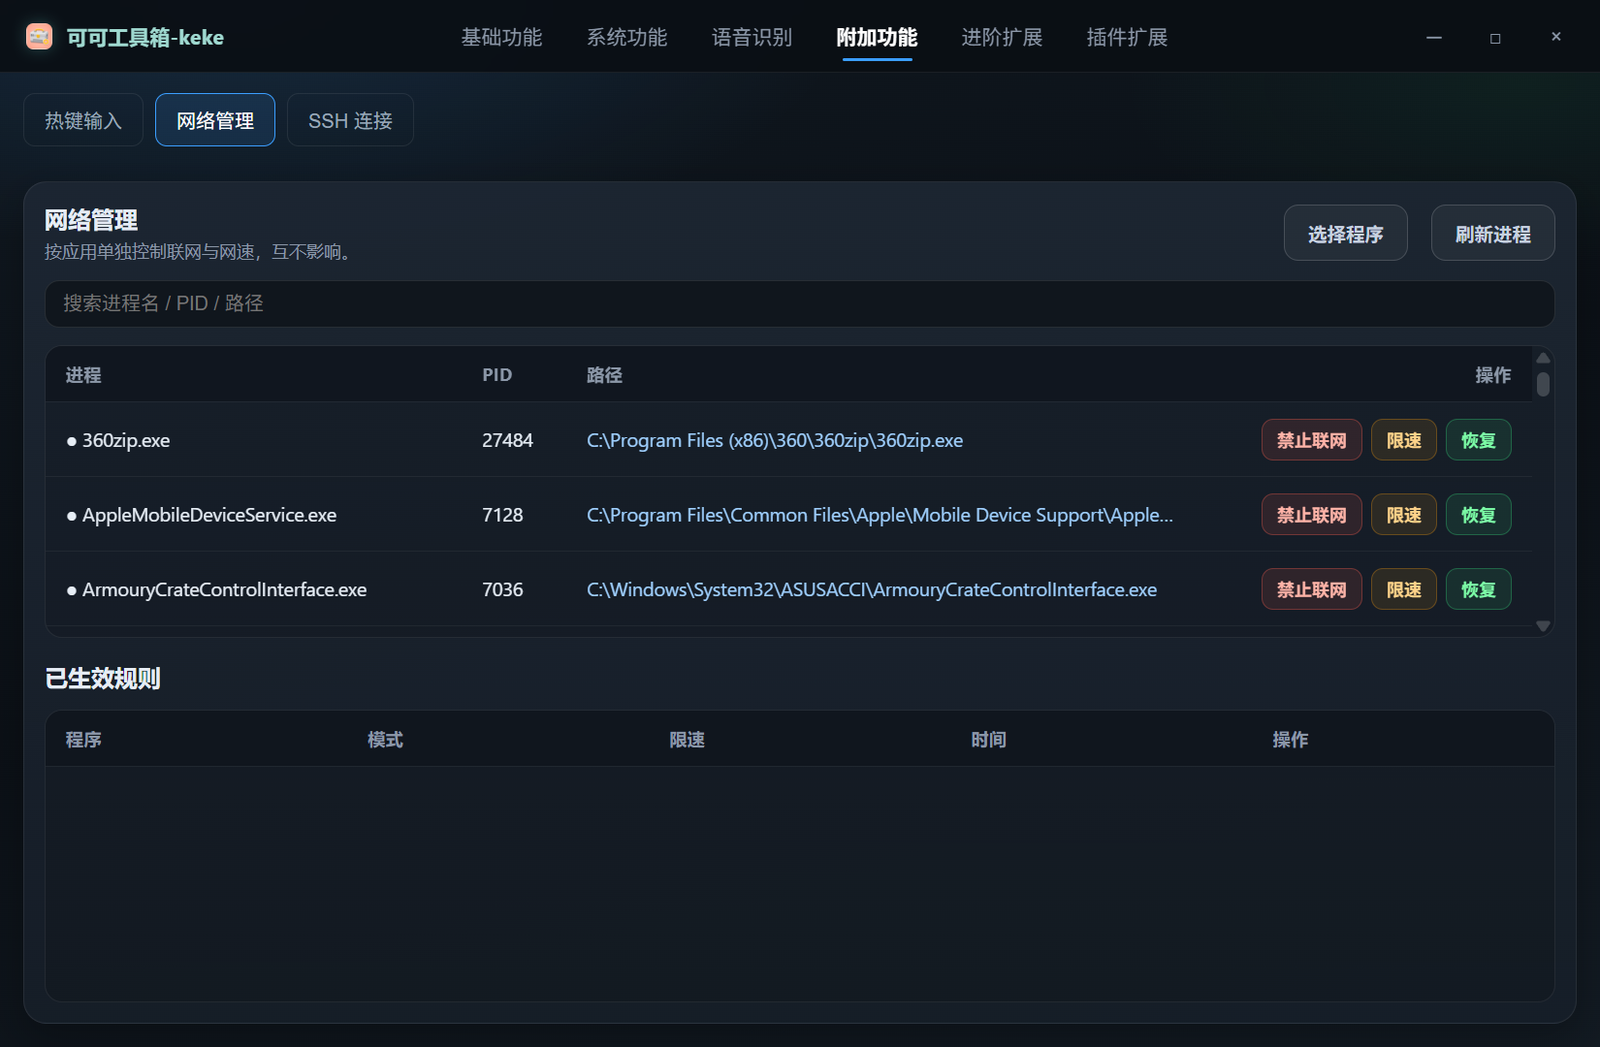Click 恢复 for AppleMobileDeviceService.exe

coord(1479,515)
